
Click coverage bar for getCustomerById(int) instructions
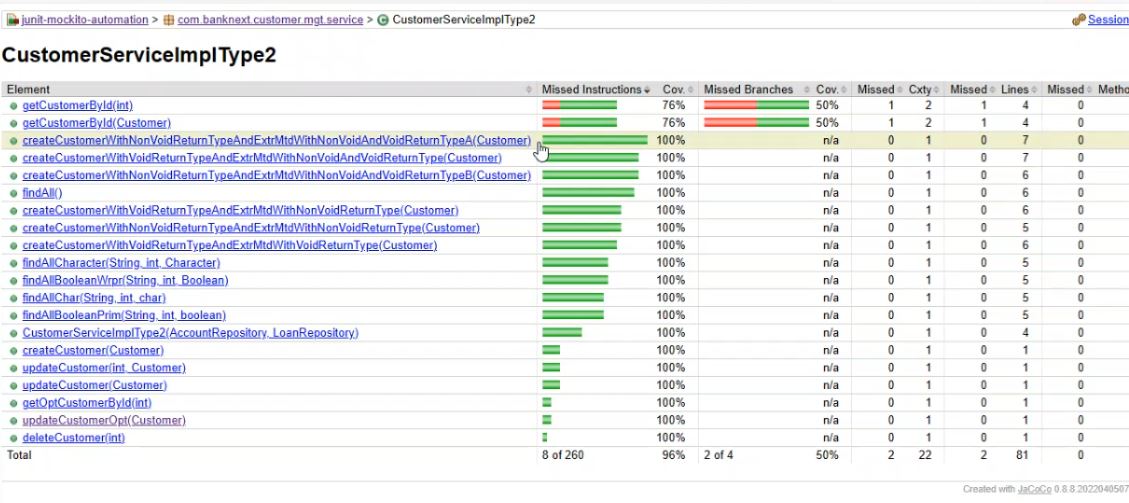579,106
